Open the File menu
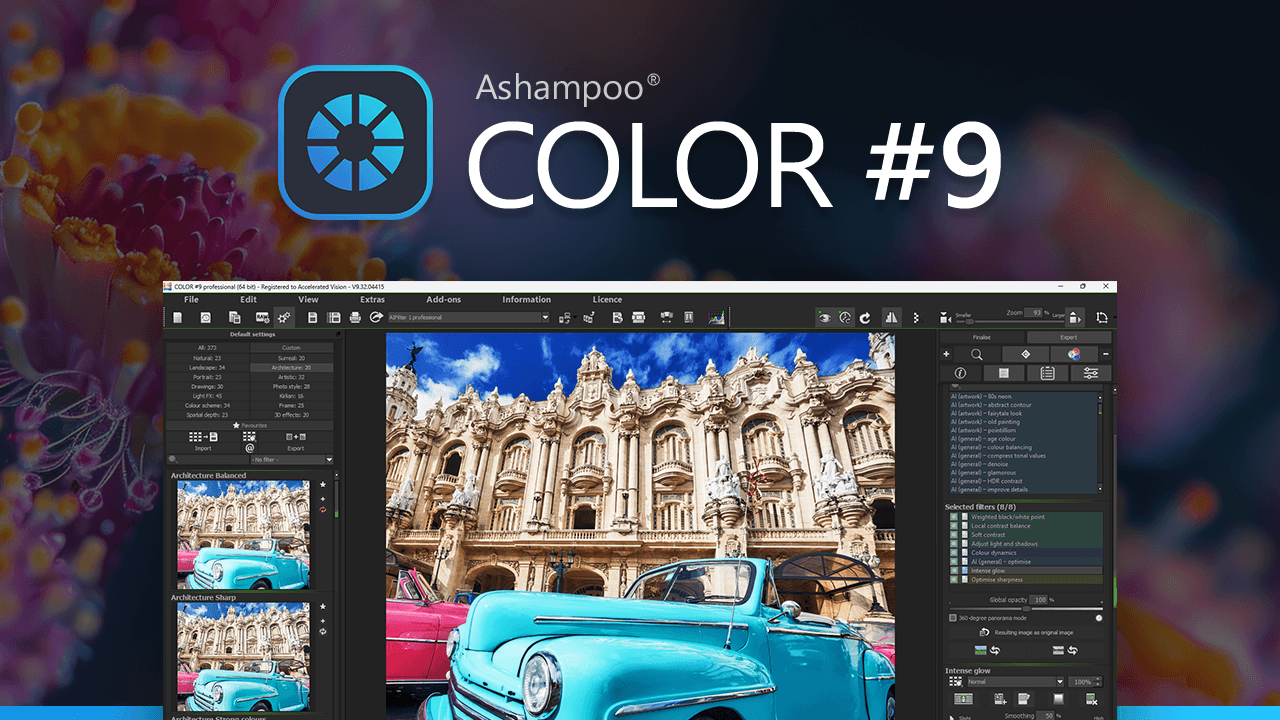1280x720 pixels. 191,300
